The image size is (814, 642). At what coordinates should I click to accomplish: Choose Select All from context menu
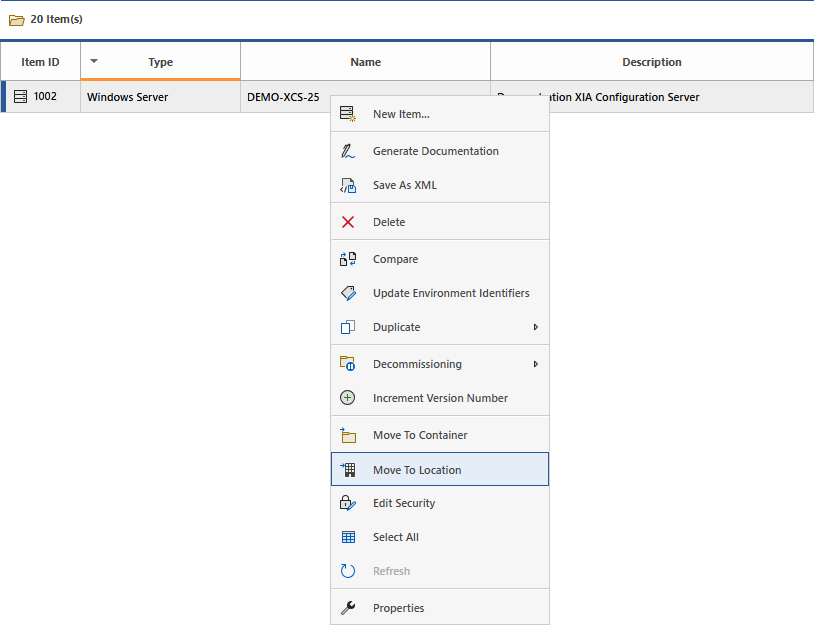(396, 537)
